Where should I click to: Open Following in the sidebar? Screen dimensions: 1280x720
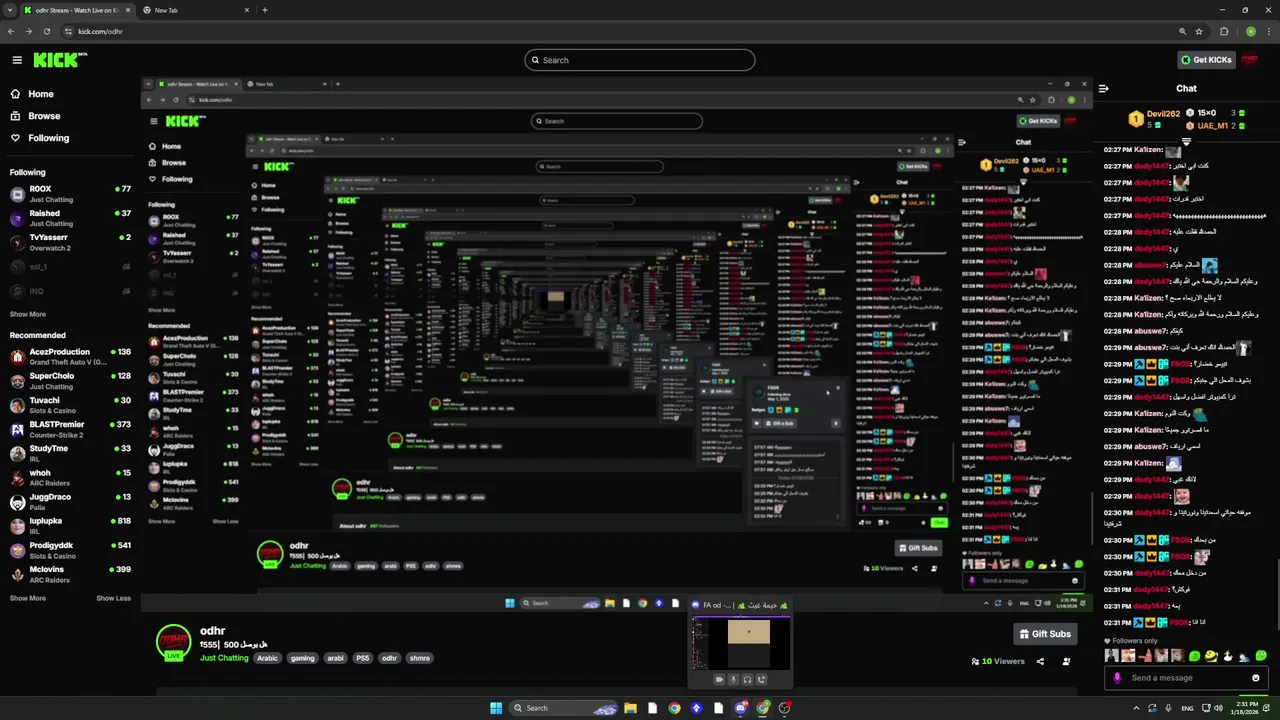(40, 138)
